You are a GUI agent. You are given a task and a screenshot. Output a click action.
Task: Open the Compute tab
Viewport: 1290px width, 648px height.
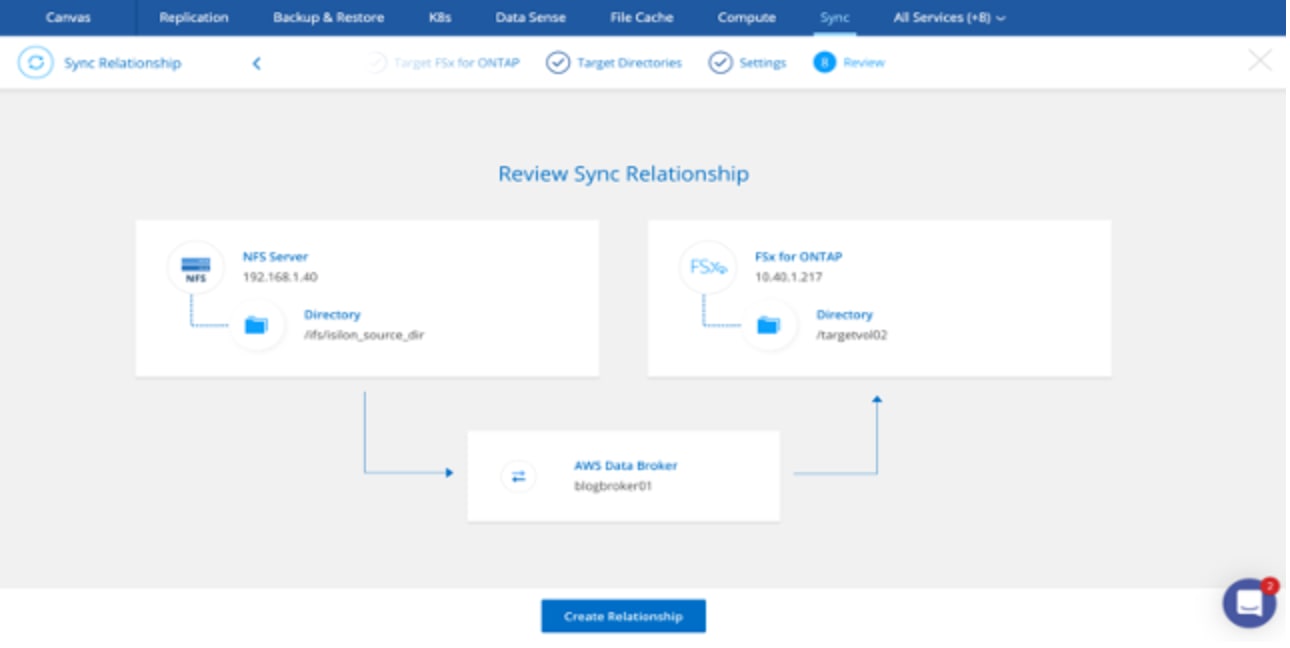point(746,18)
